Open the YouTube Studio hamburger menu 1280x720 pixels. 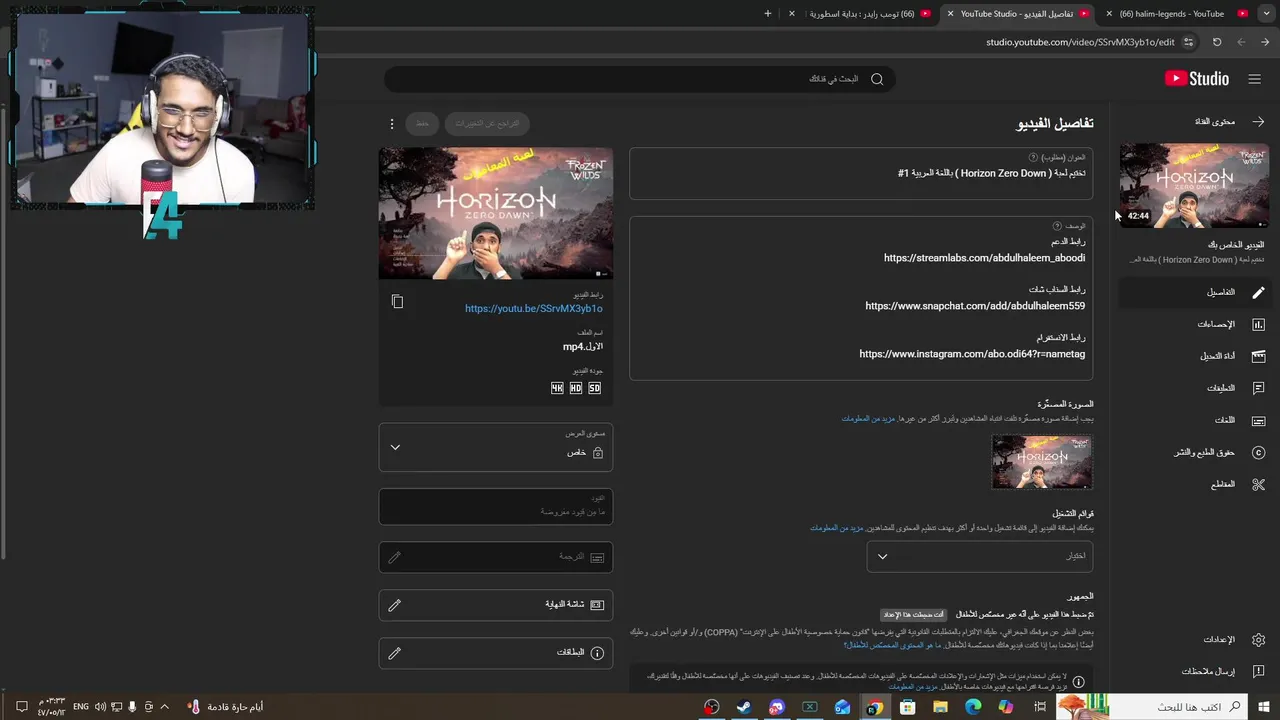(x=1254, y=79)
